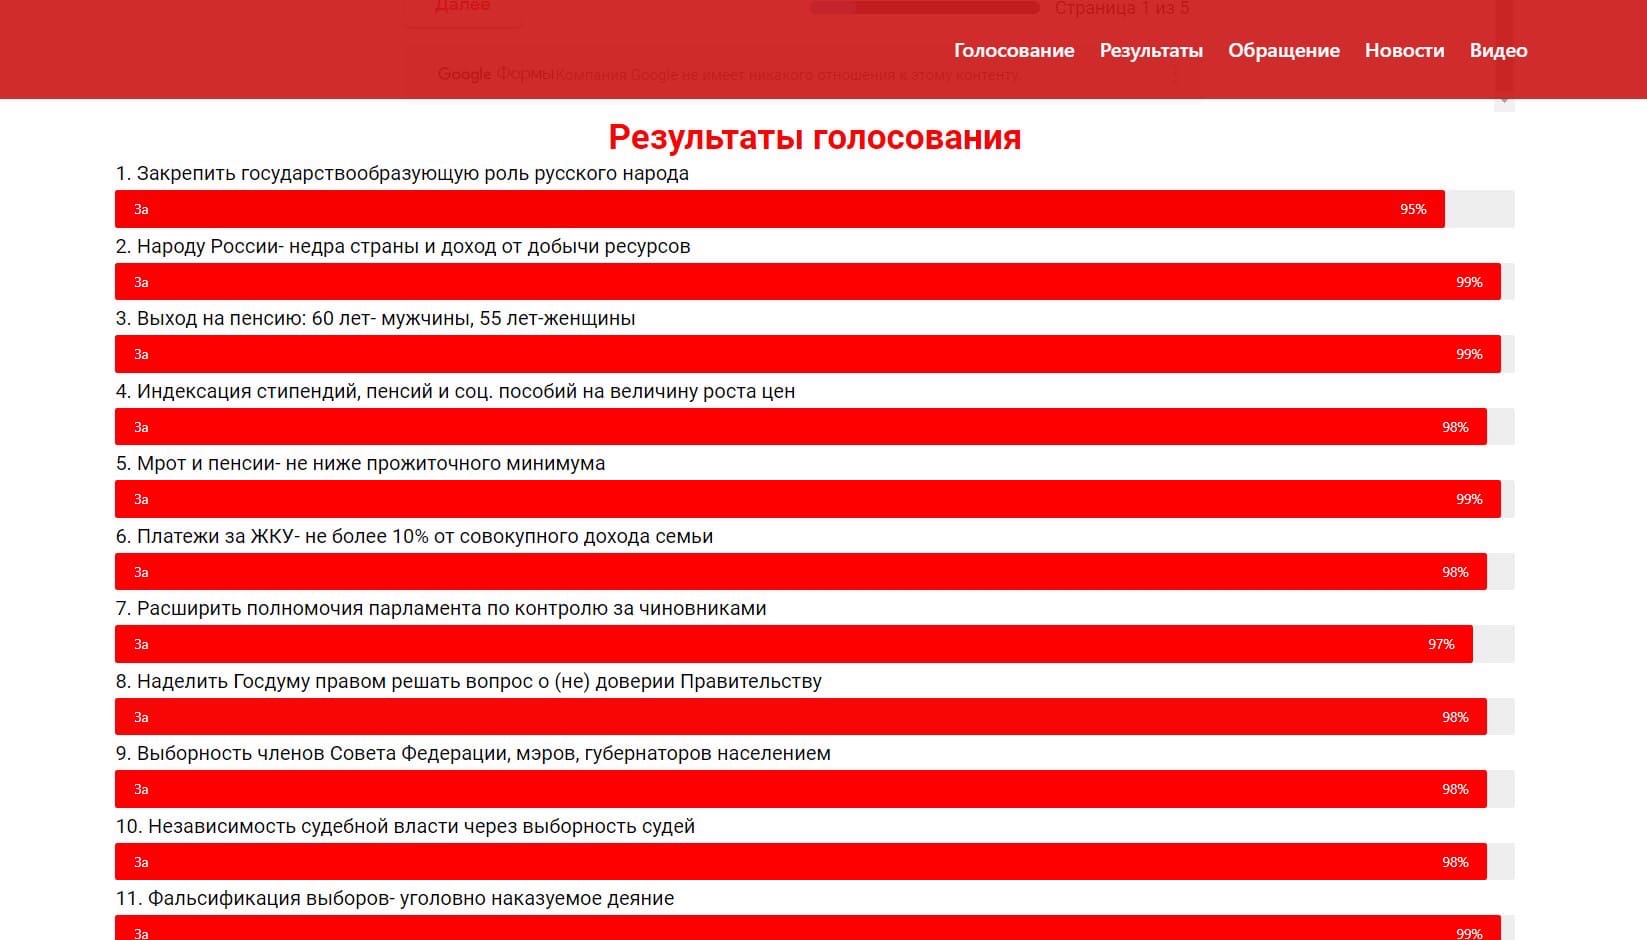Click the Результаты голосования heading
The height and width of the screenshot is (940, 1647).
(x=815, y=137)
